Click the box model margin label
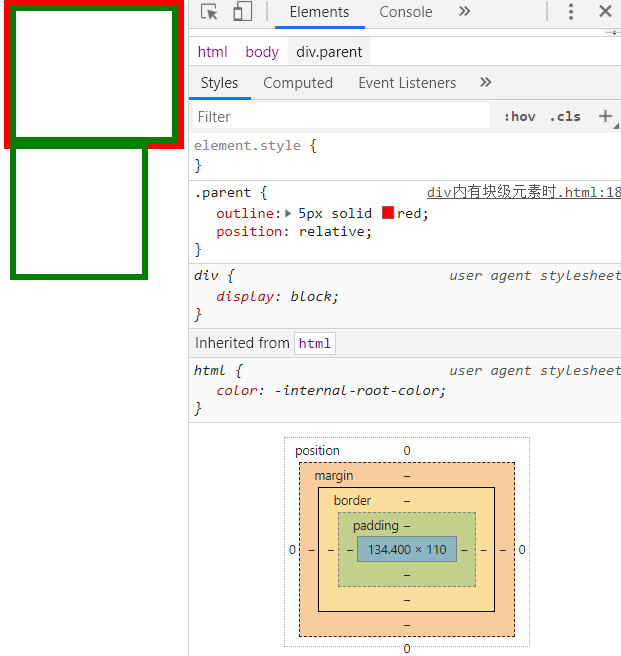This screenshot has width=621, height=656. (x=334, y=476)
